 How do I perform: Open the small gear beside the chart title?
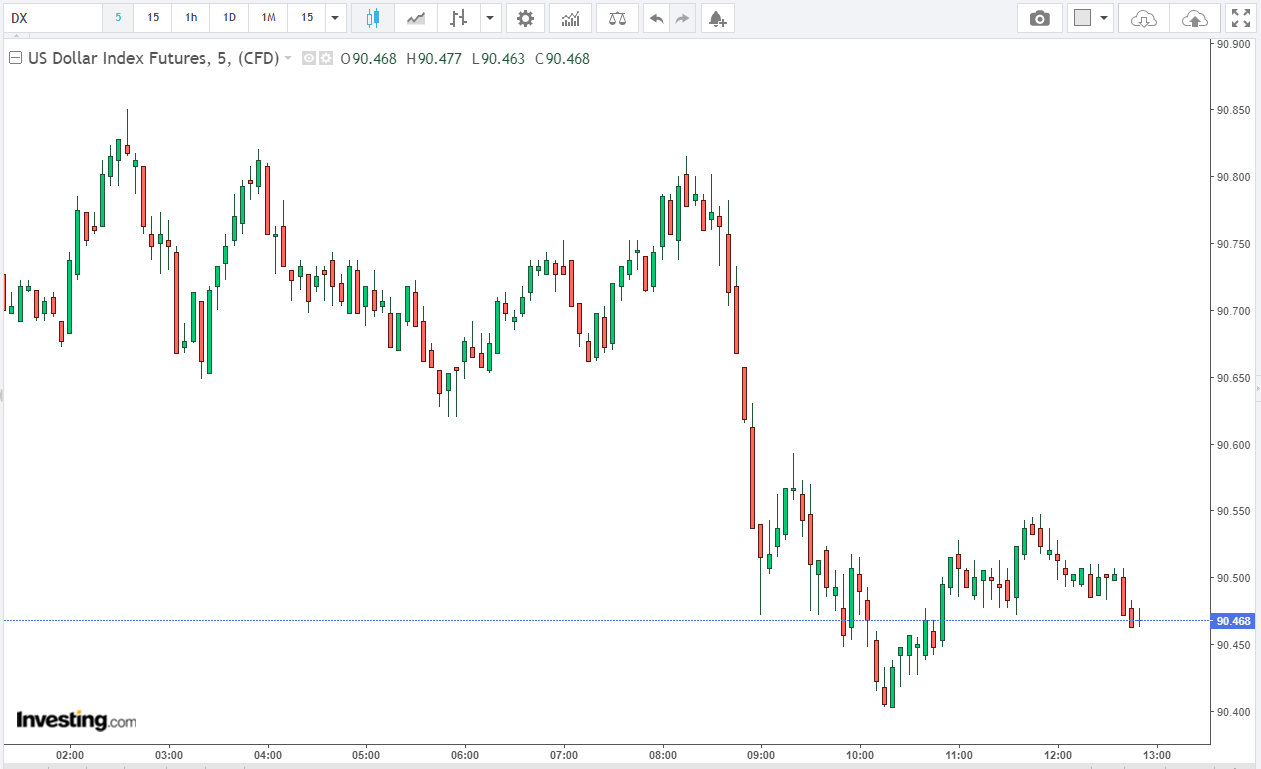pos(325,58)
